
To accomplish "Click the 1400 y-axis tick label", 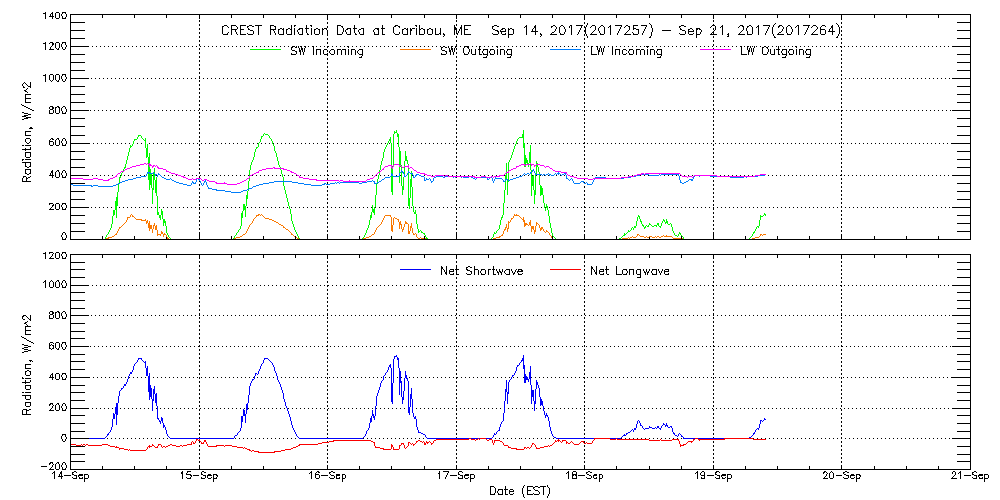I will pyautogui.click(x=53, y=17).
